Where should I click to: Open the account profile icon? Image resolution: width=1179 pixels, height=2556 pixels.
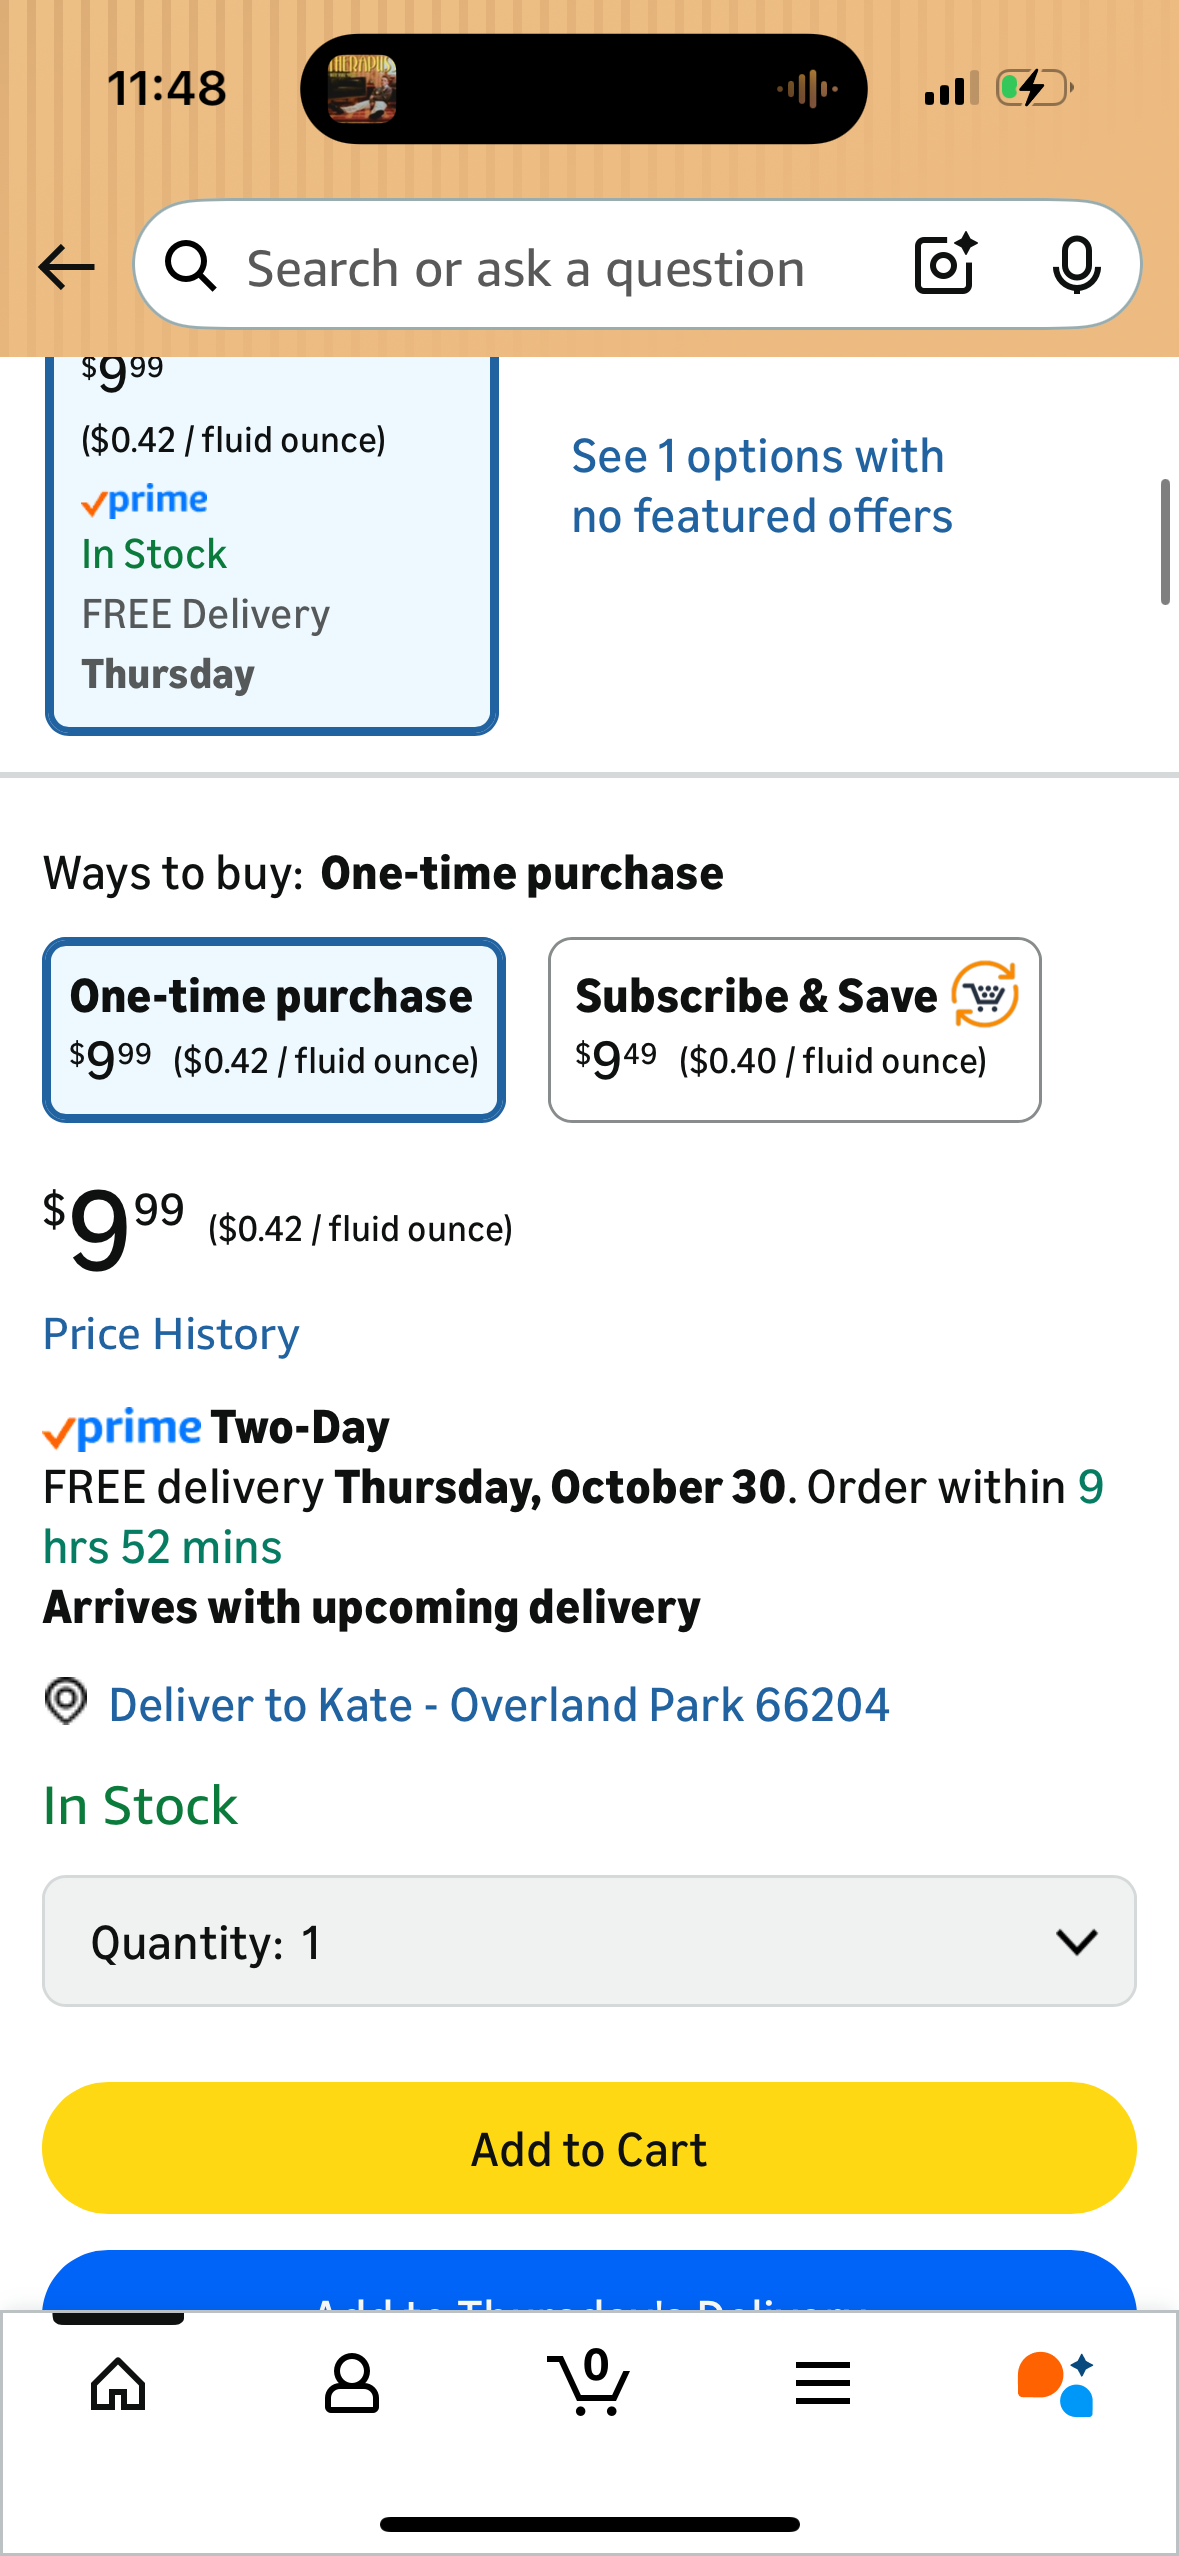pos(352,2384)
